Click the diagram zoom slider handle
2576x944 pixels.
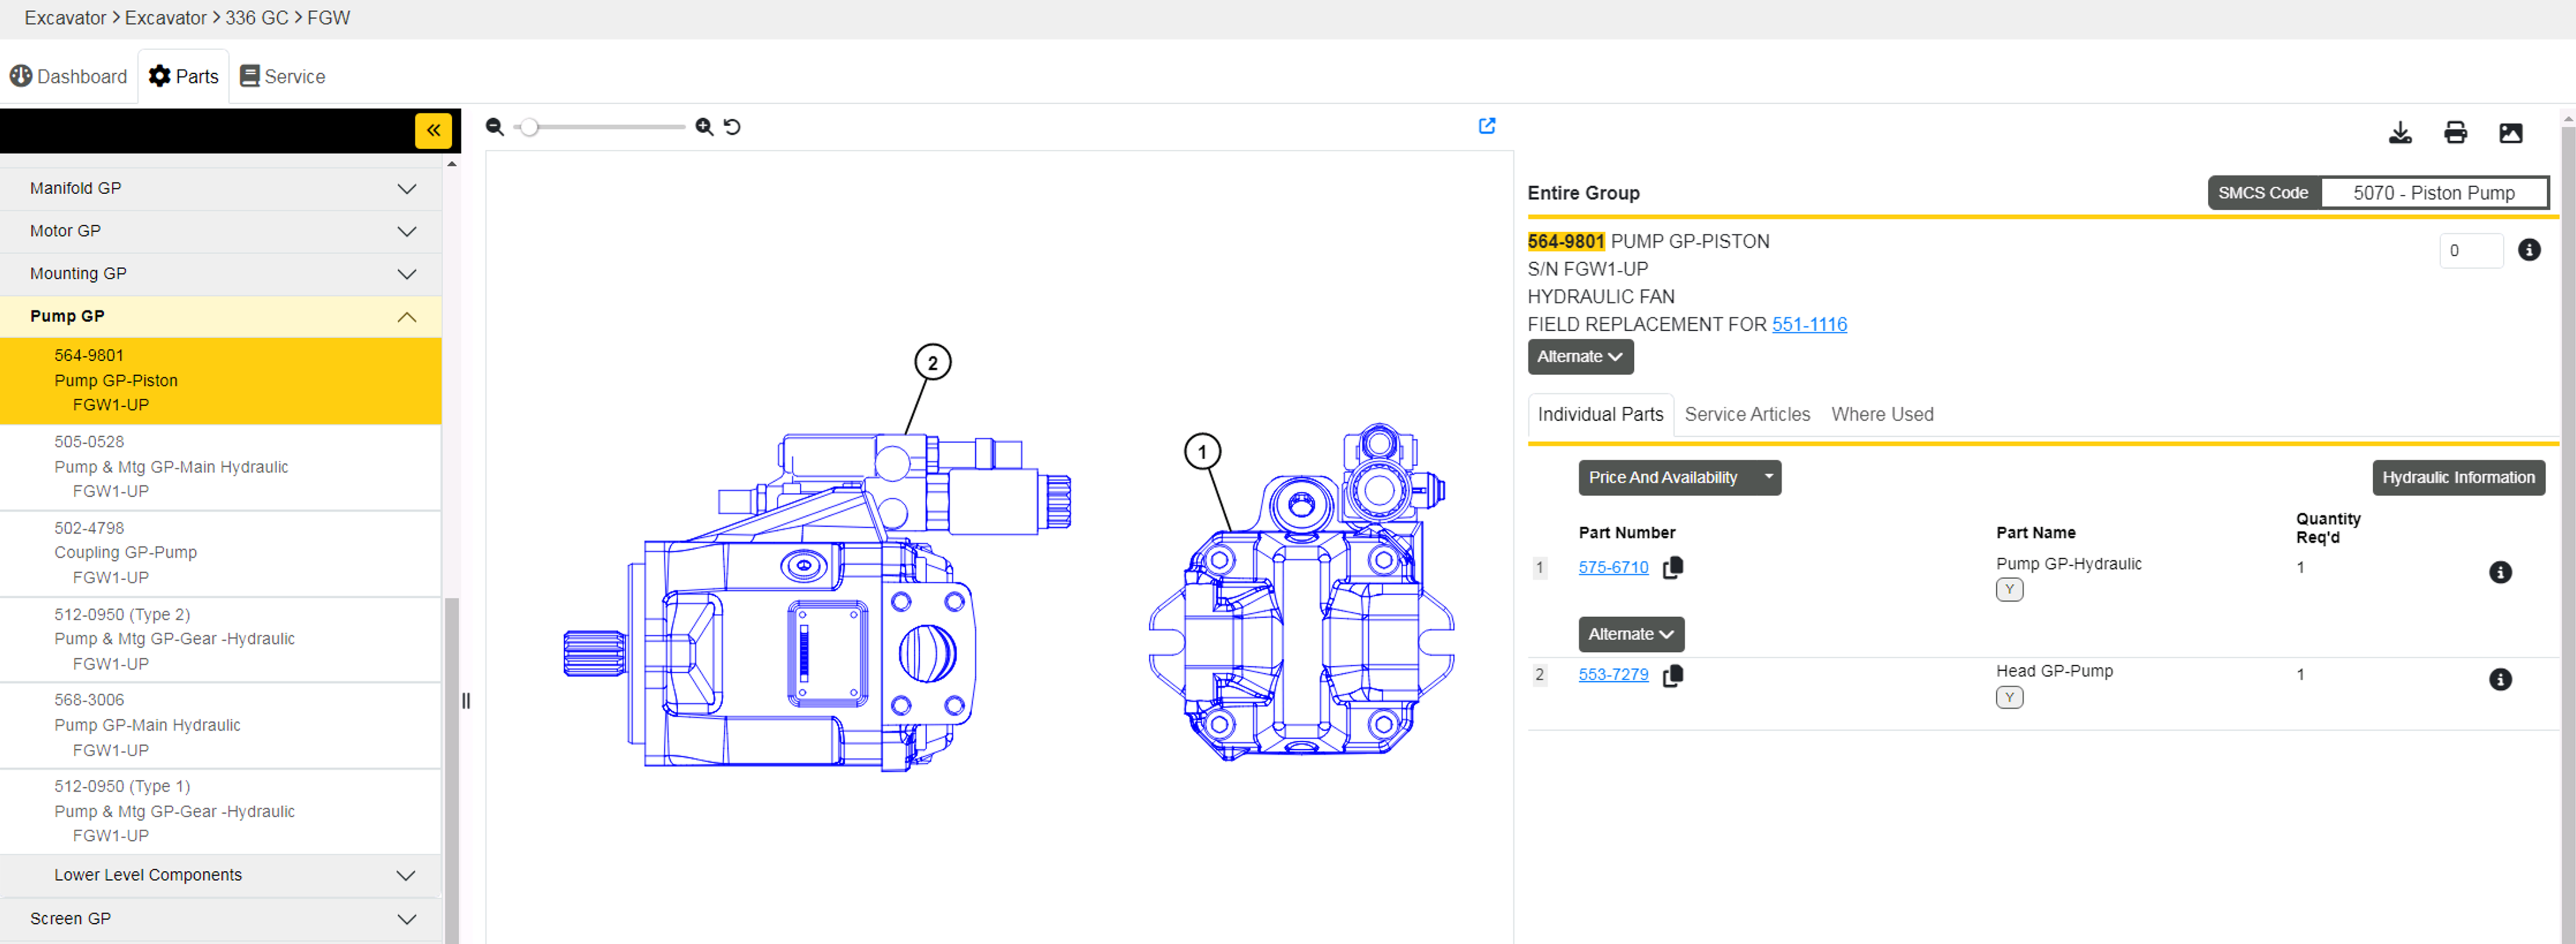coord(529,127)
